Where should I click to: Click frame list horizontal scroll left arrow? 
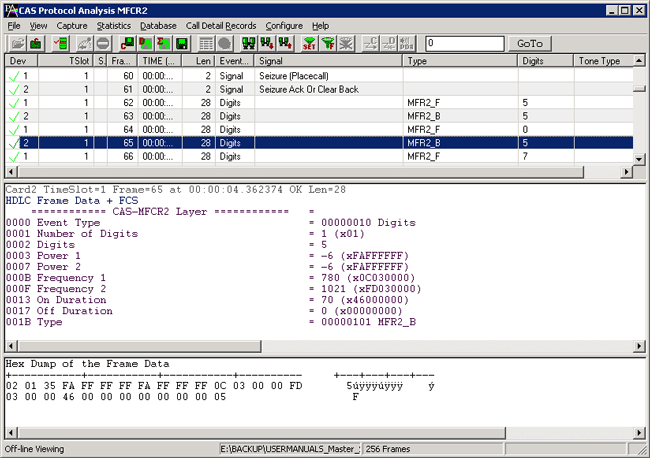coord(10,172)
